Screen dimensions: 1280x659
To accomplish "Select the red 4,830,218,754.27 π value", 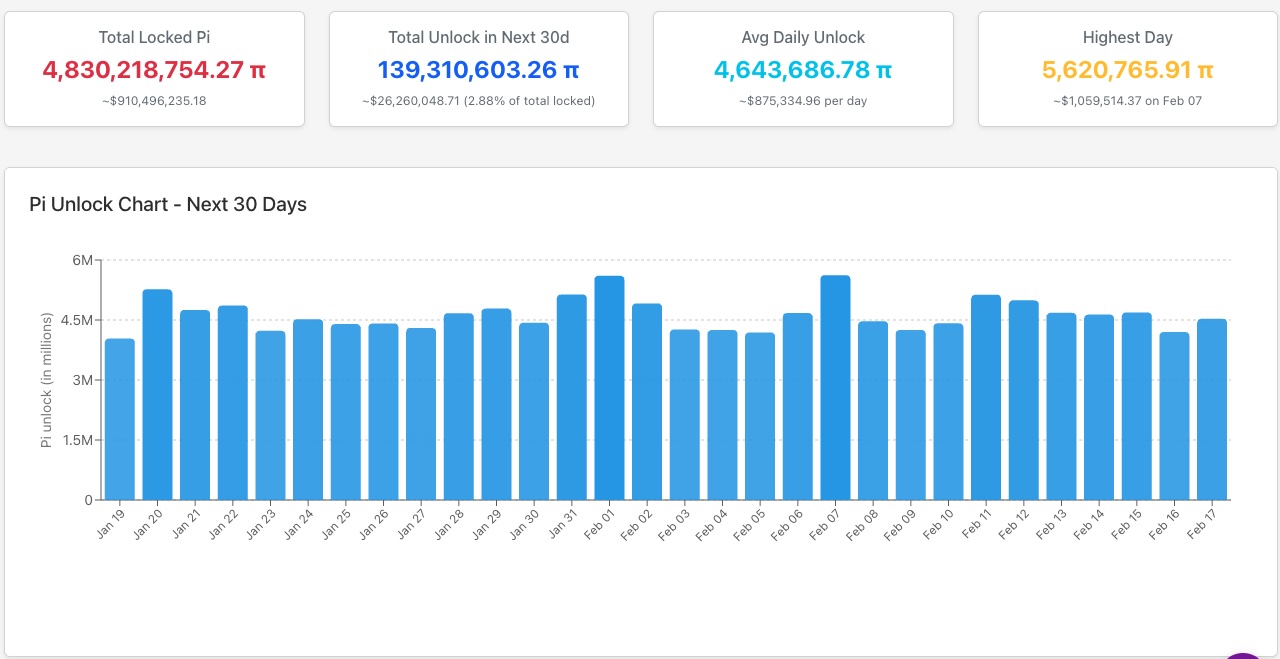I will click(x=154, y=70).
